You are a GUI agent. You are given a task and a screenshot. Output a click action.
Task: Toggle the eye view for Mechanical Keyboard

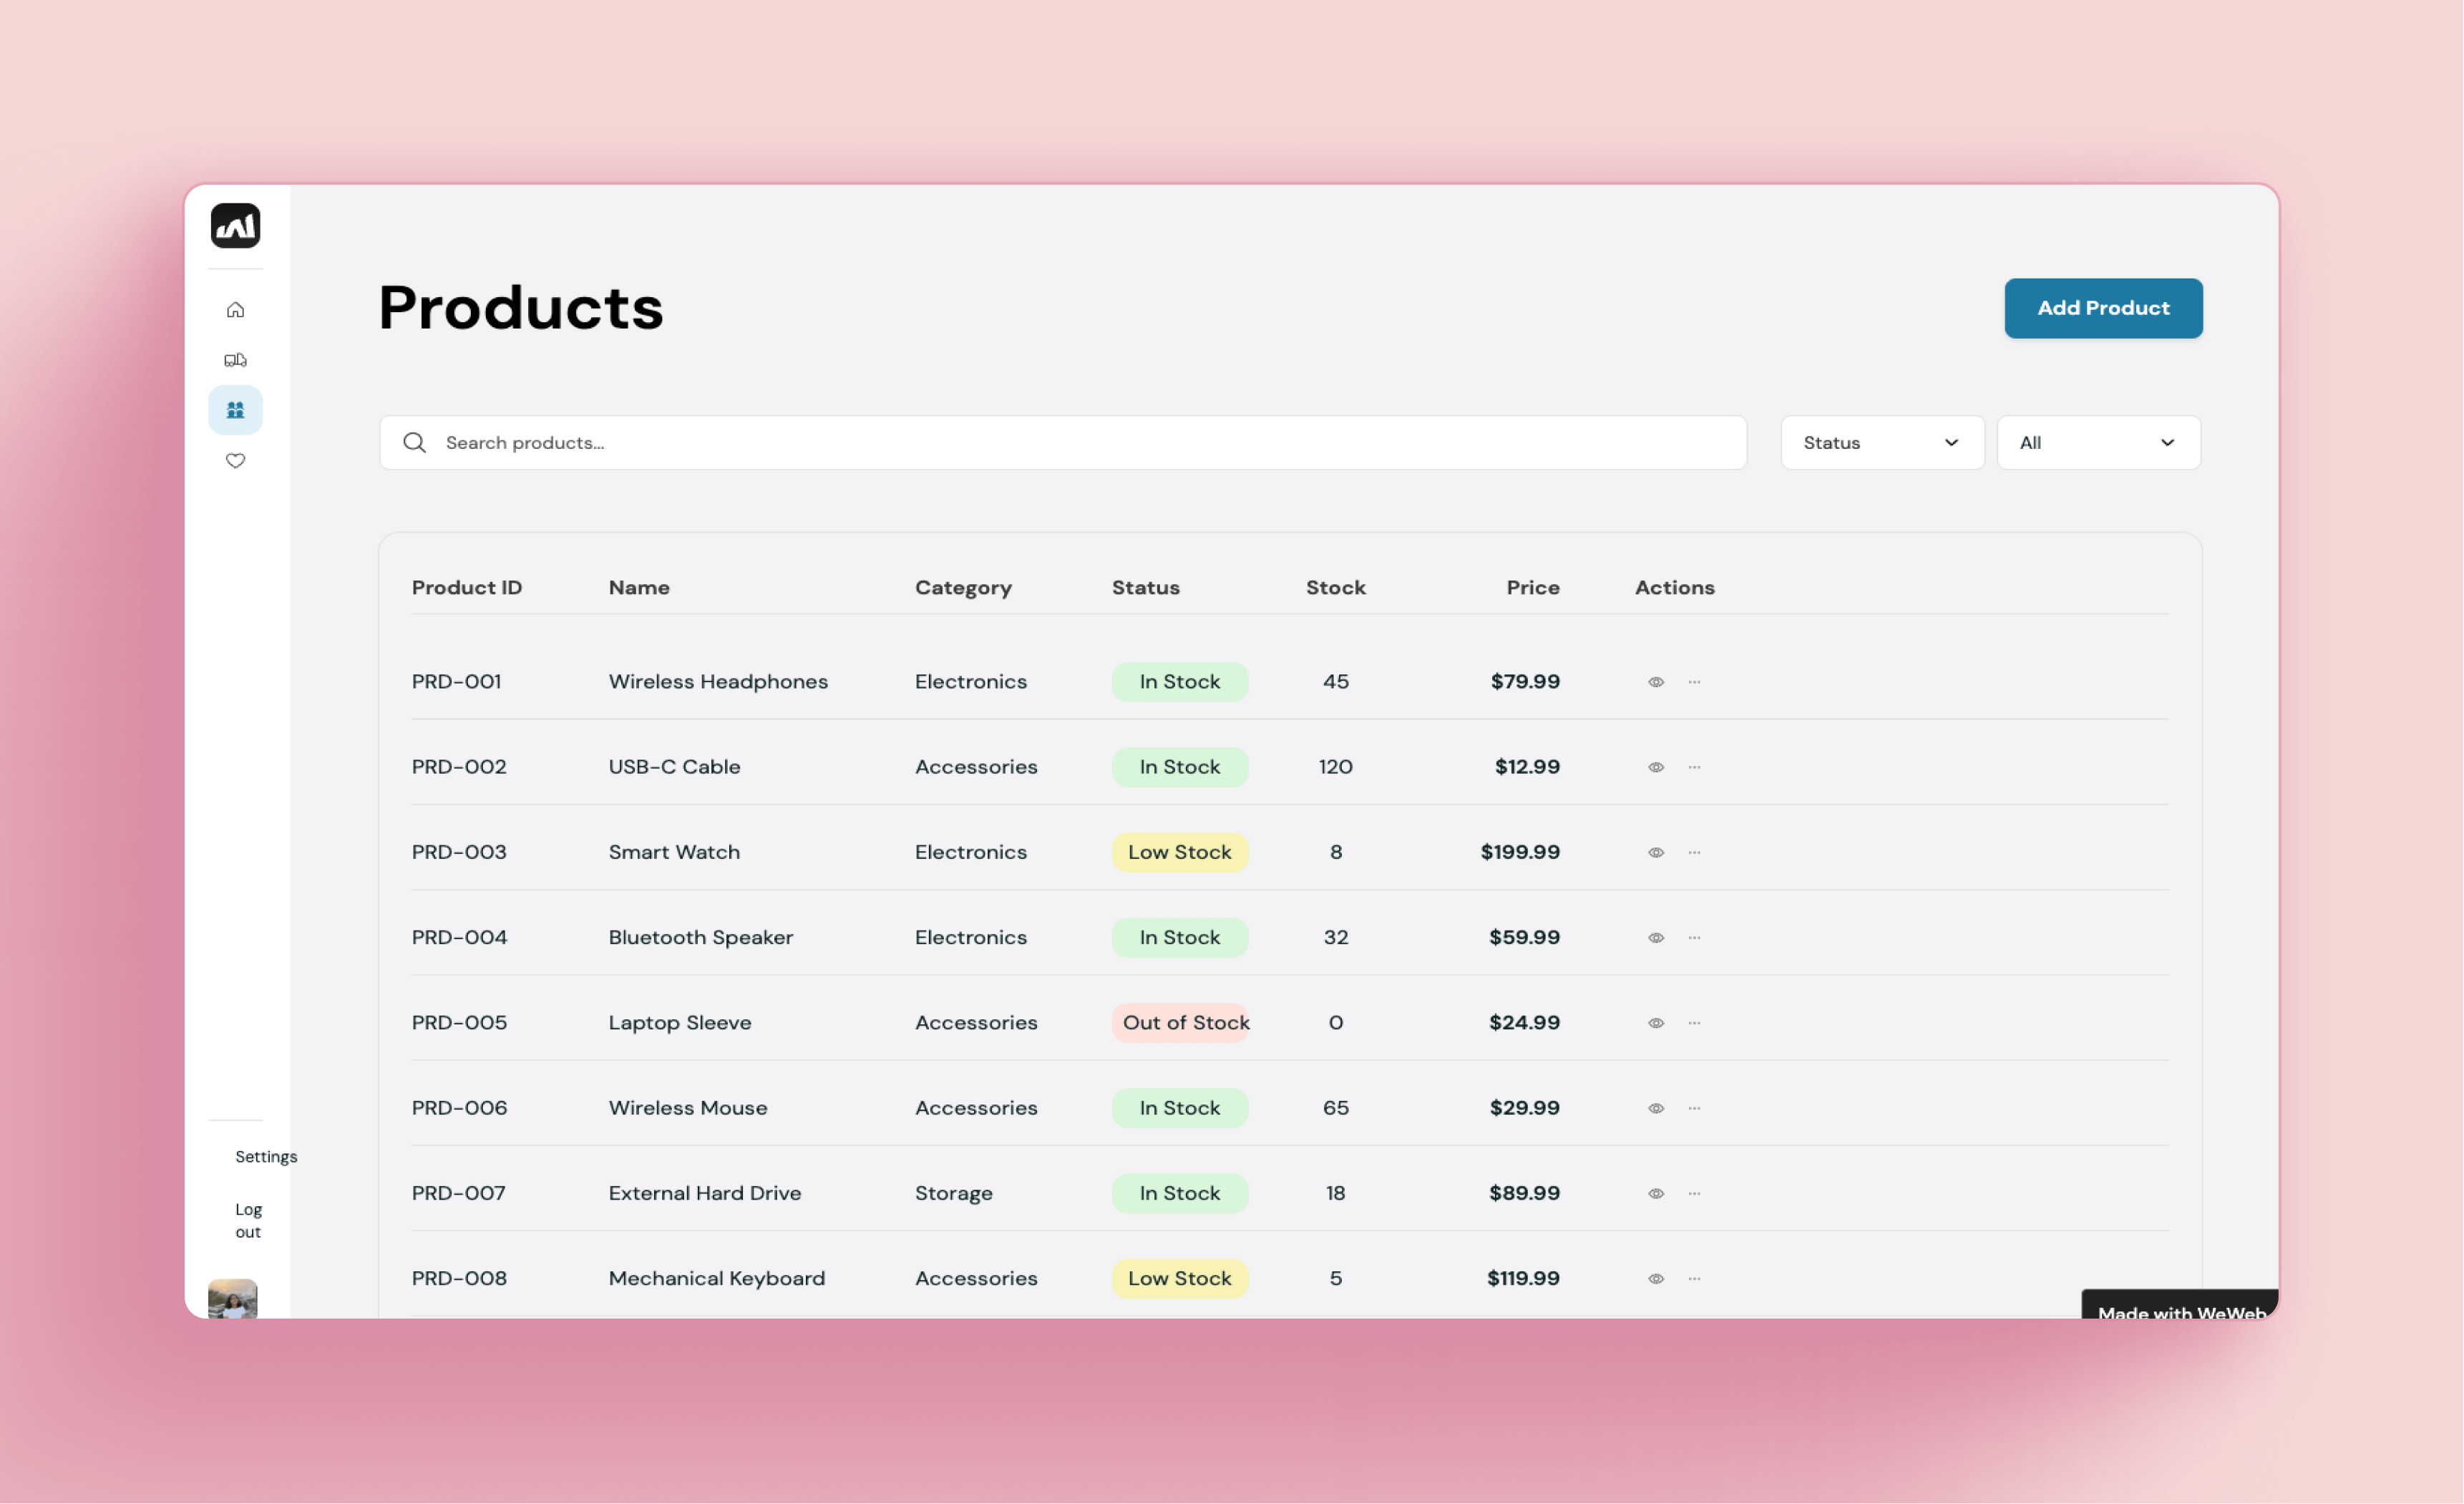click(1656, 1278)
